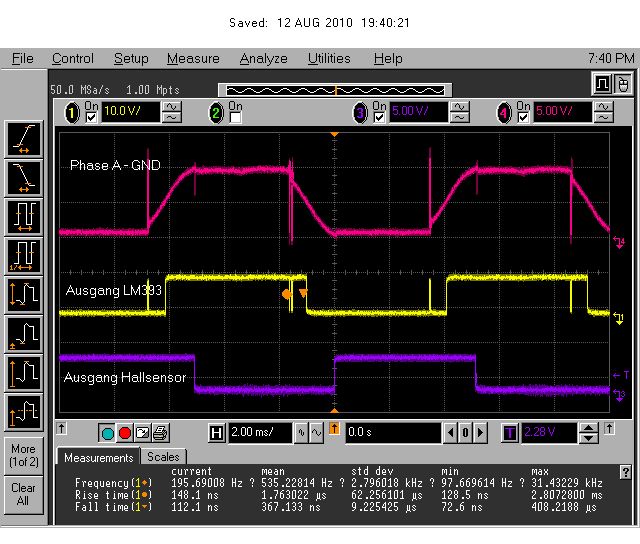Click the delay left arrow button

pos(450,433)
